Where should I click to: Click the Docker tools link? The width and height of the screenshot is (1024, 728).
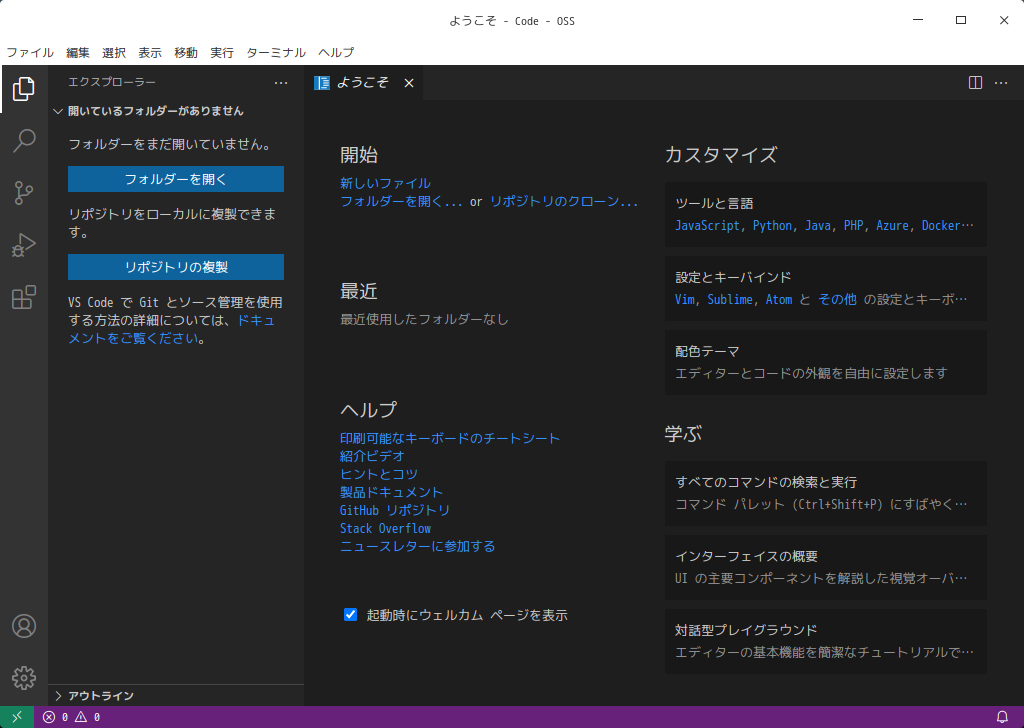pos(941,226)
